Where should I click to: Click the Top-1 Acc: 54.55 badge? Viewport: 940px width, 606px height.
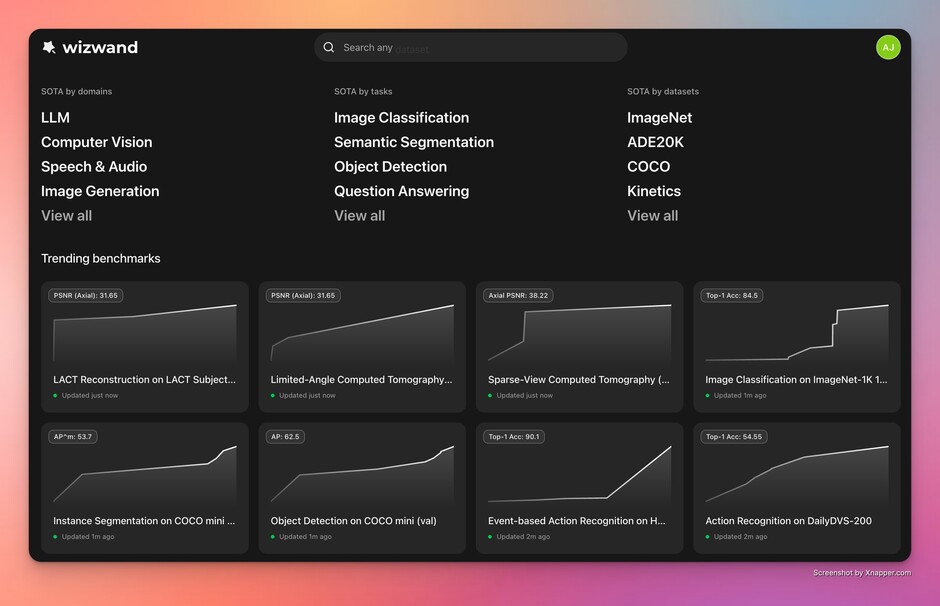coord(734,437)
